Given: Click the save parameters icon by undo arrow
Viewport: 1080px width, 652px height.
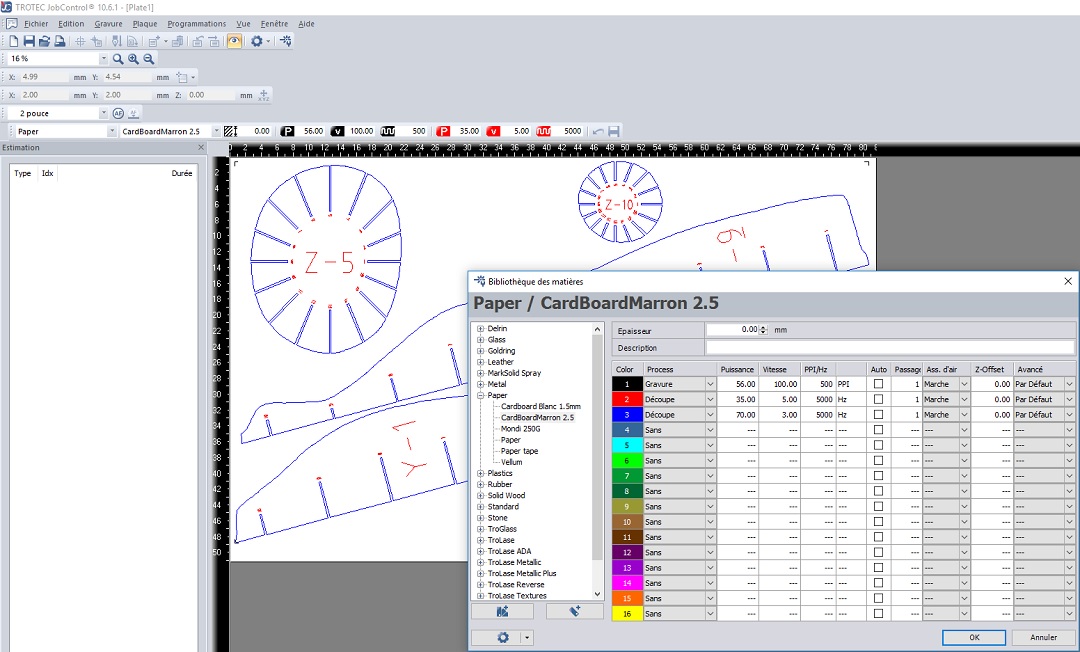Looking at the screenshot, I should pyautogui.click(x=614, y=132).
